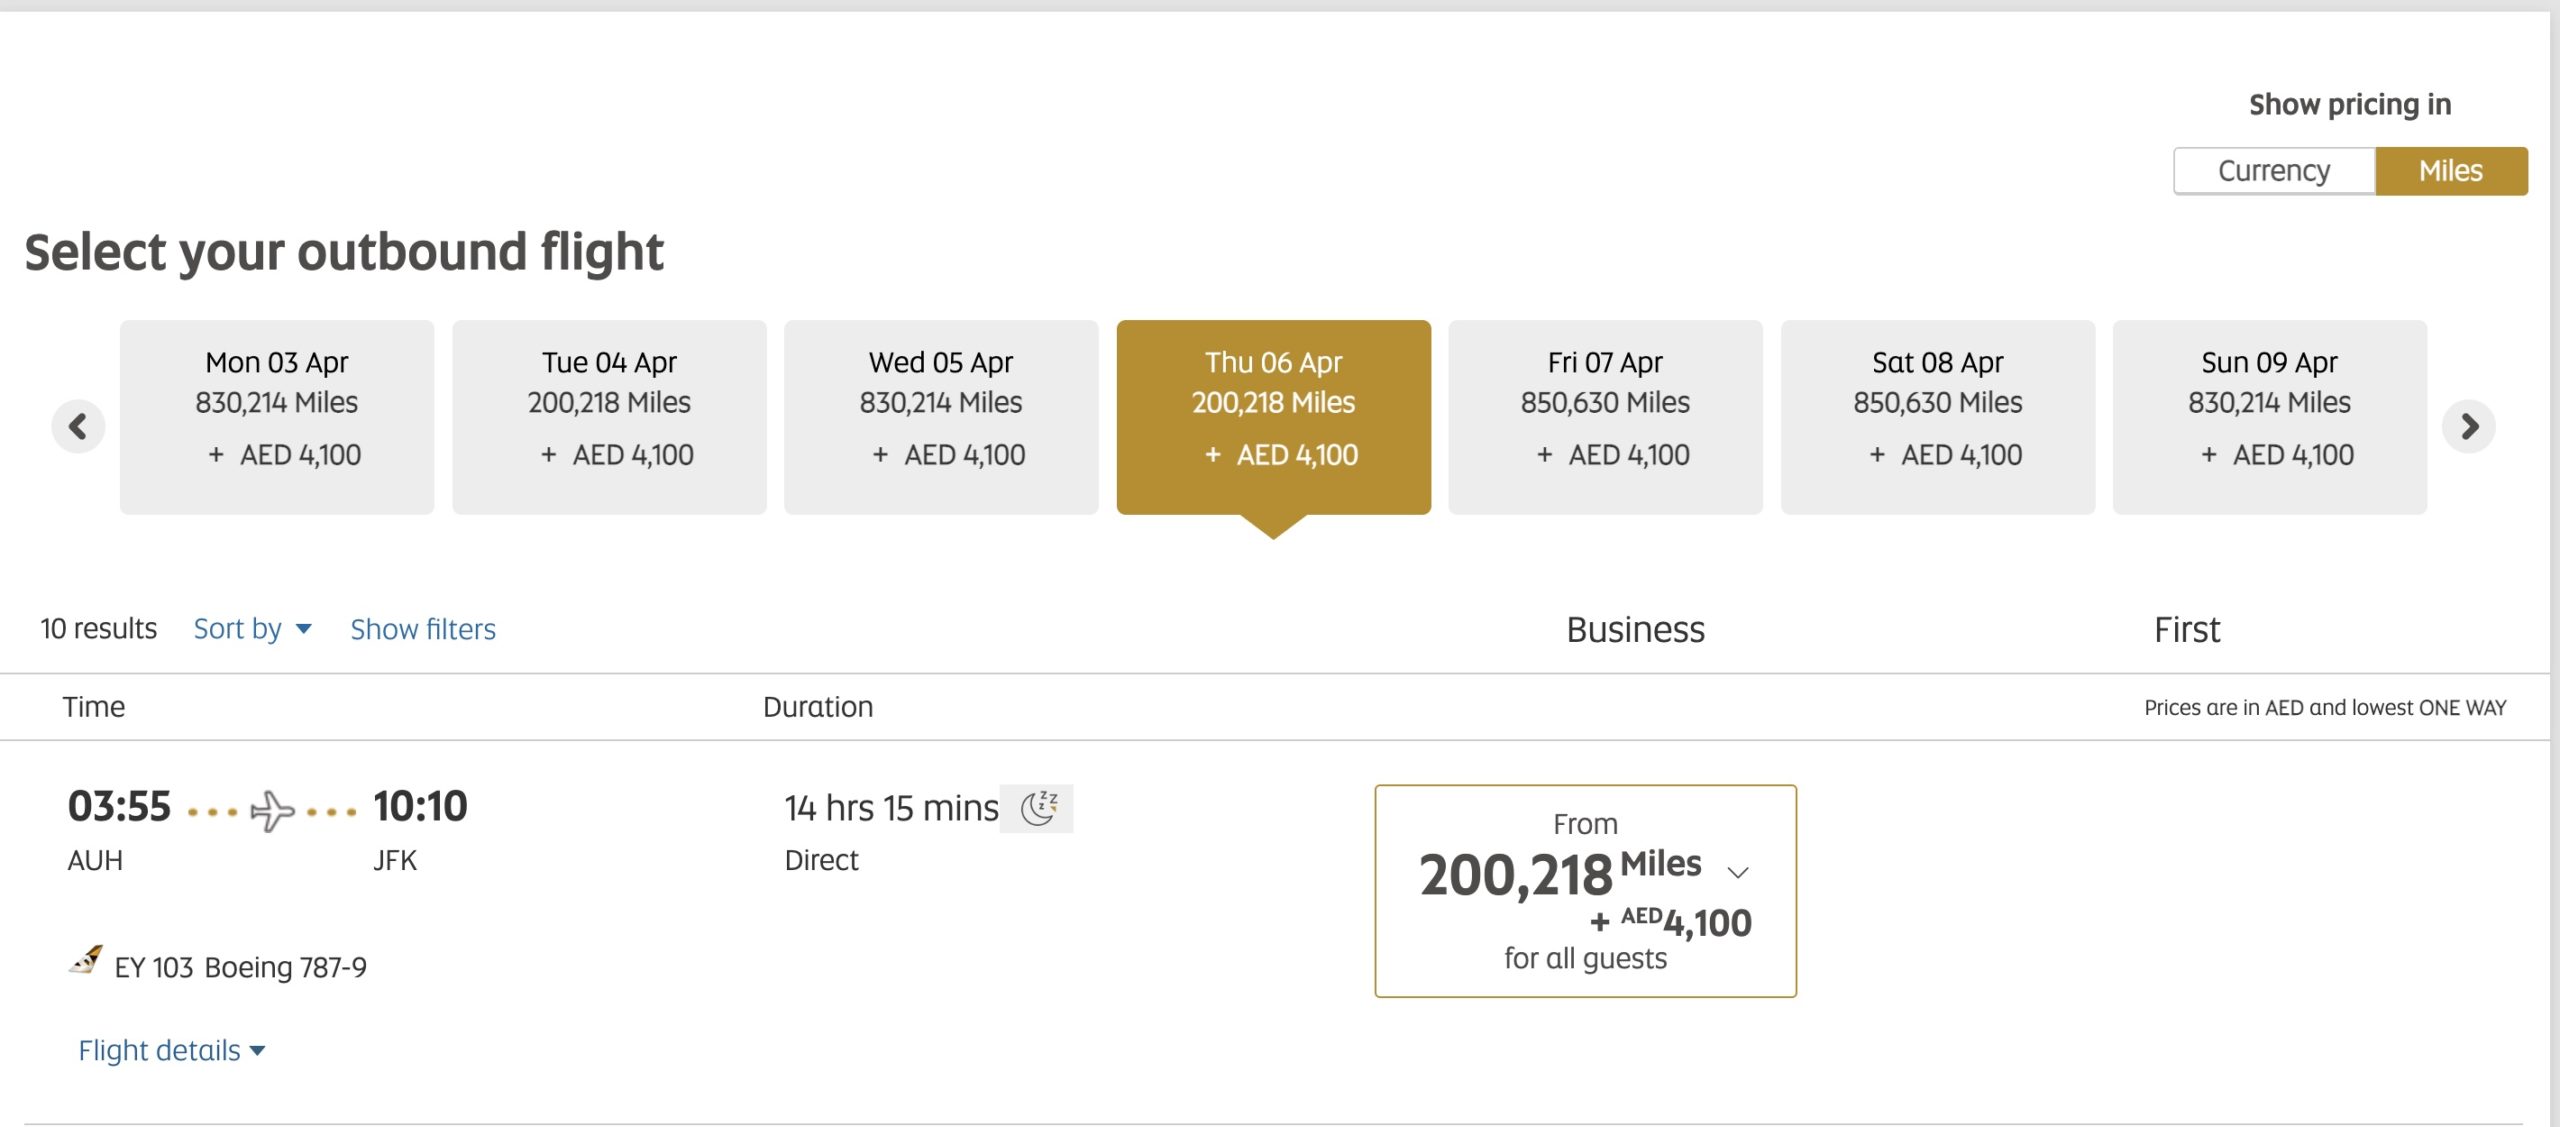
Task: Select Tue 04 Apr date tab
Action: click(x=609, y=417)
